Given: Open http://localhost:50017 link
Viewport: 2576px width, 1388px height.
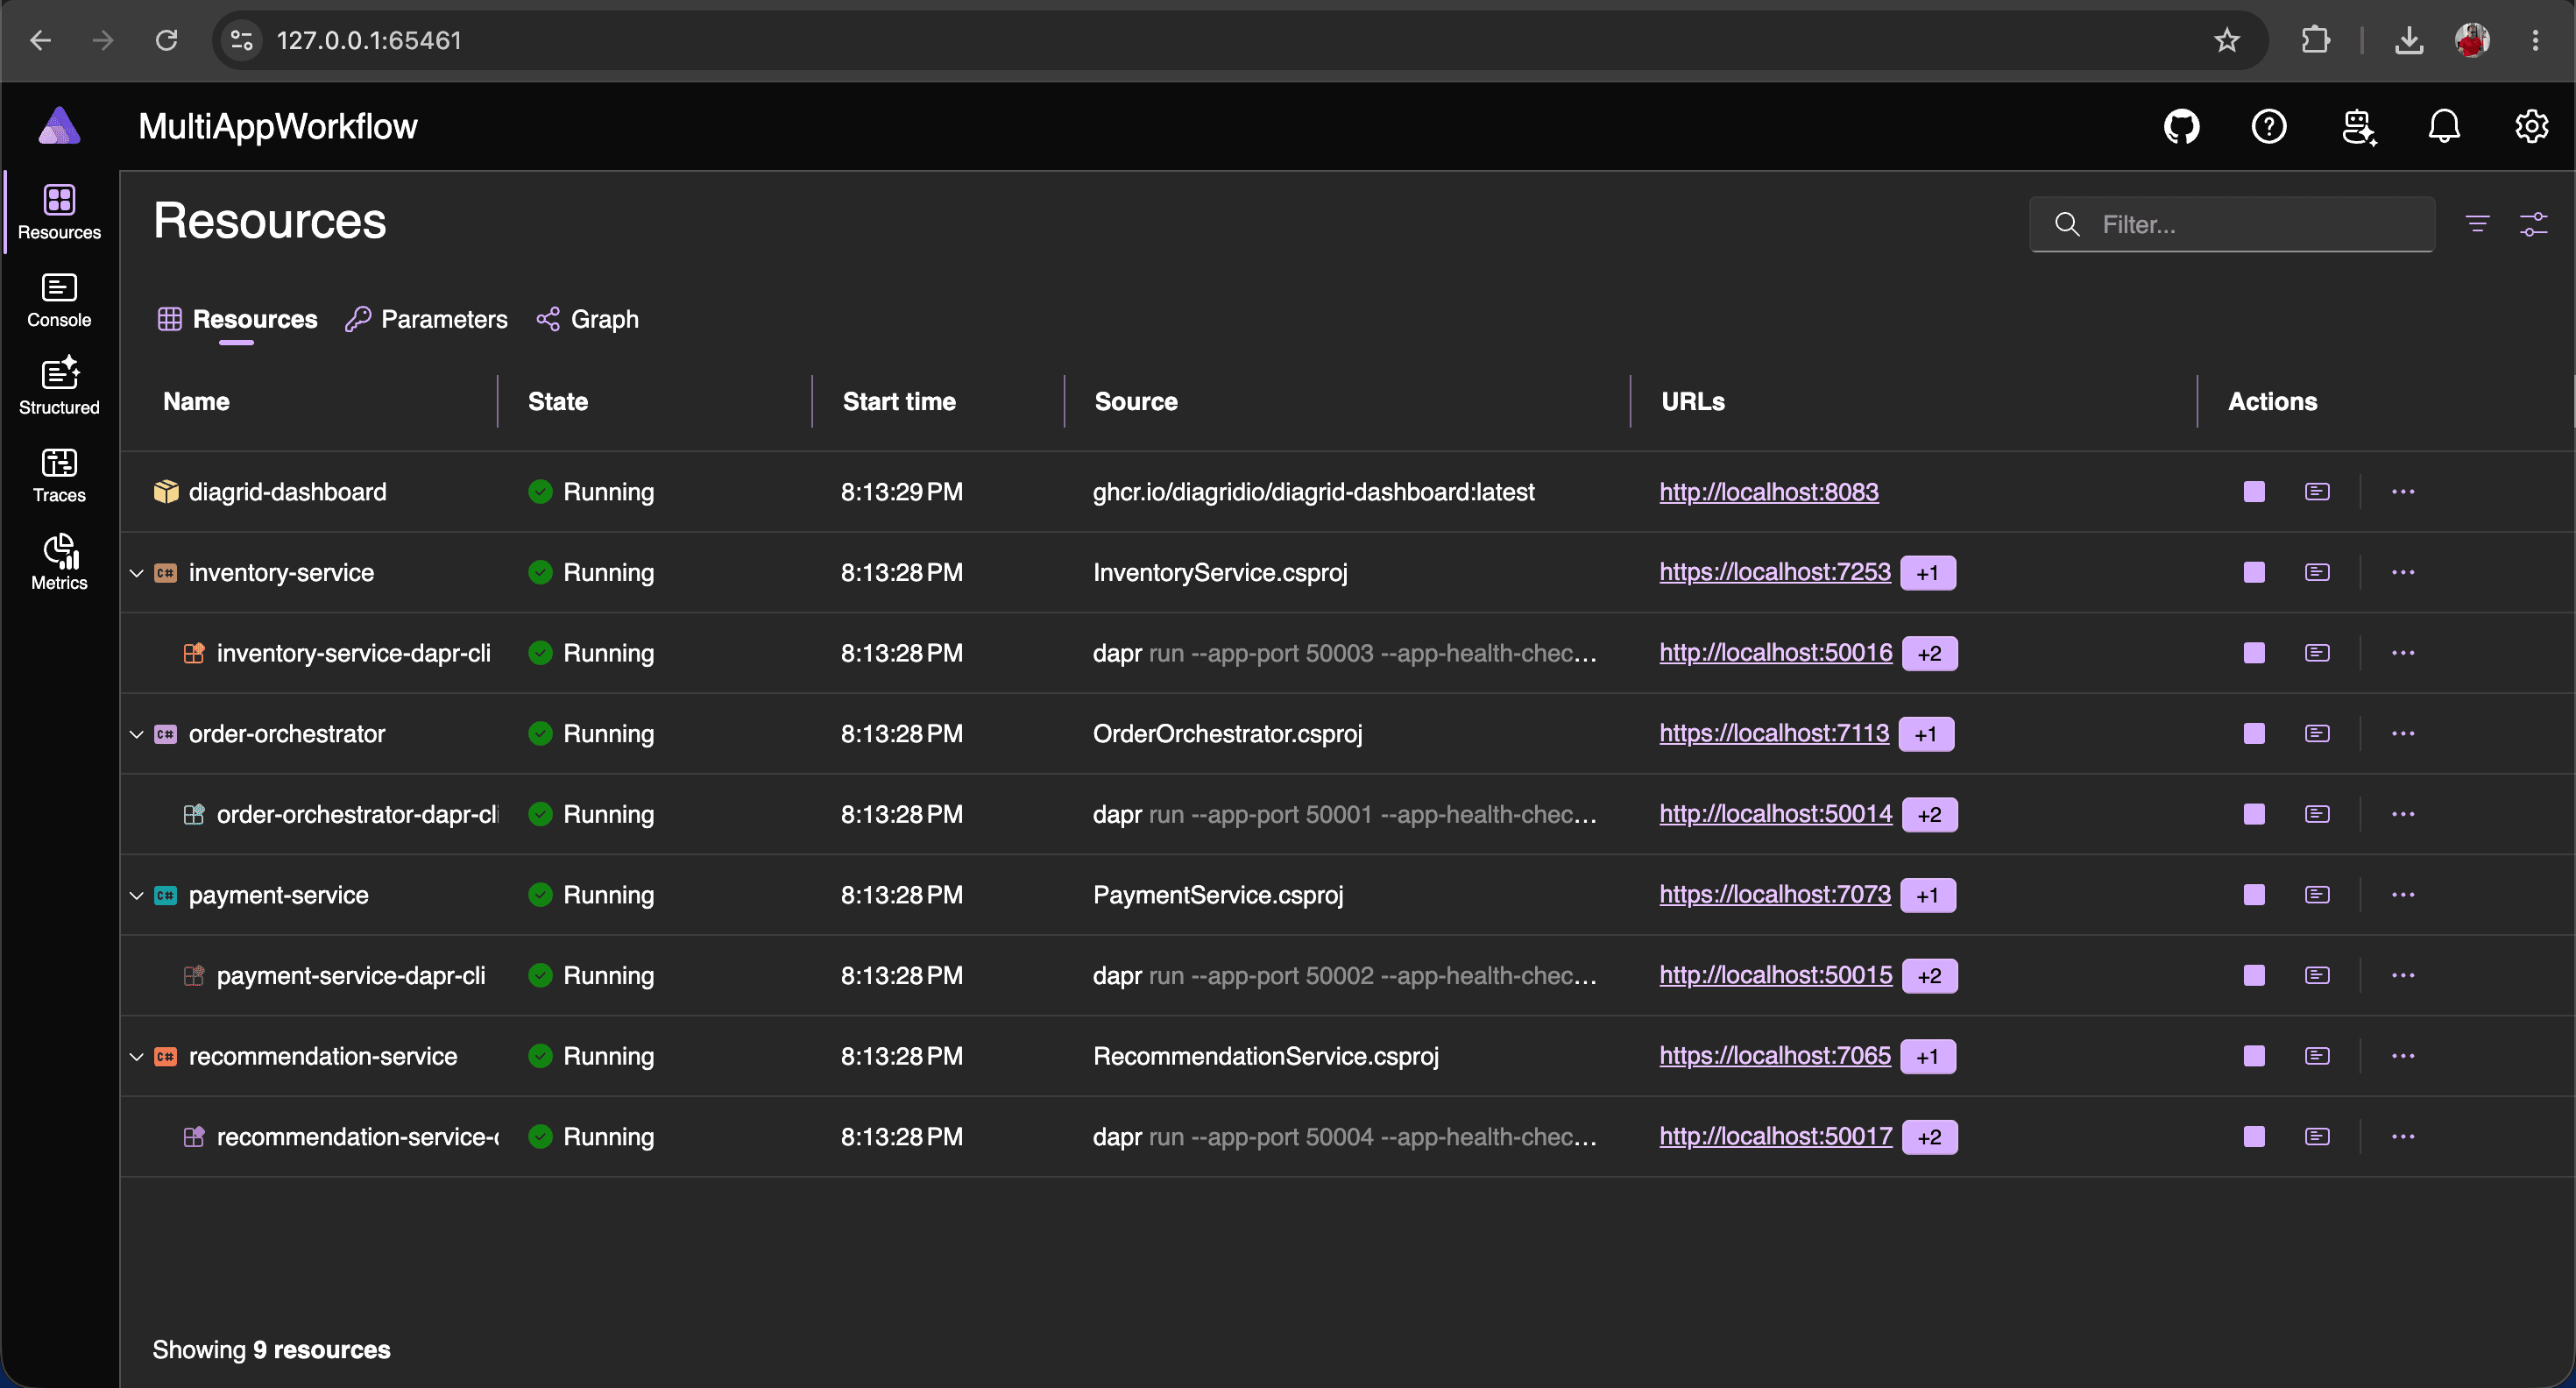Looking at the screenshot, I should click(1776, 1136).
